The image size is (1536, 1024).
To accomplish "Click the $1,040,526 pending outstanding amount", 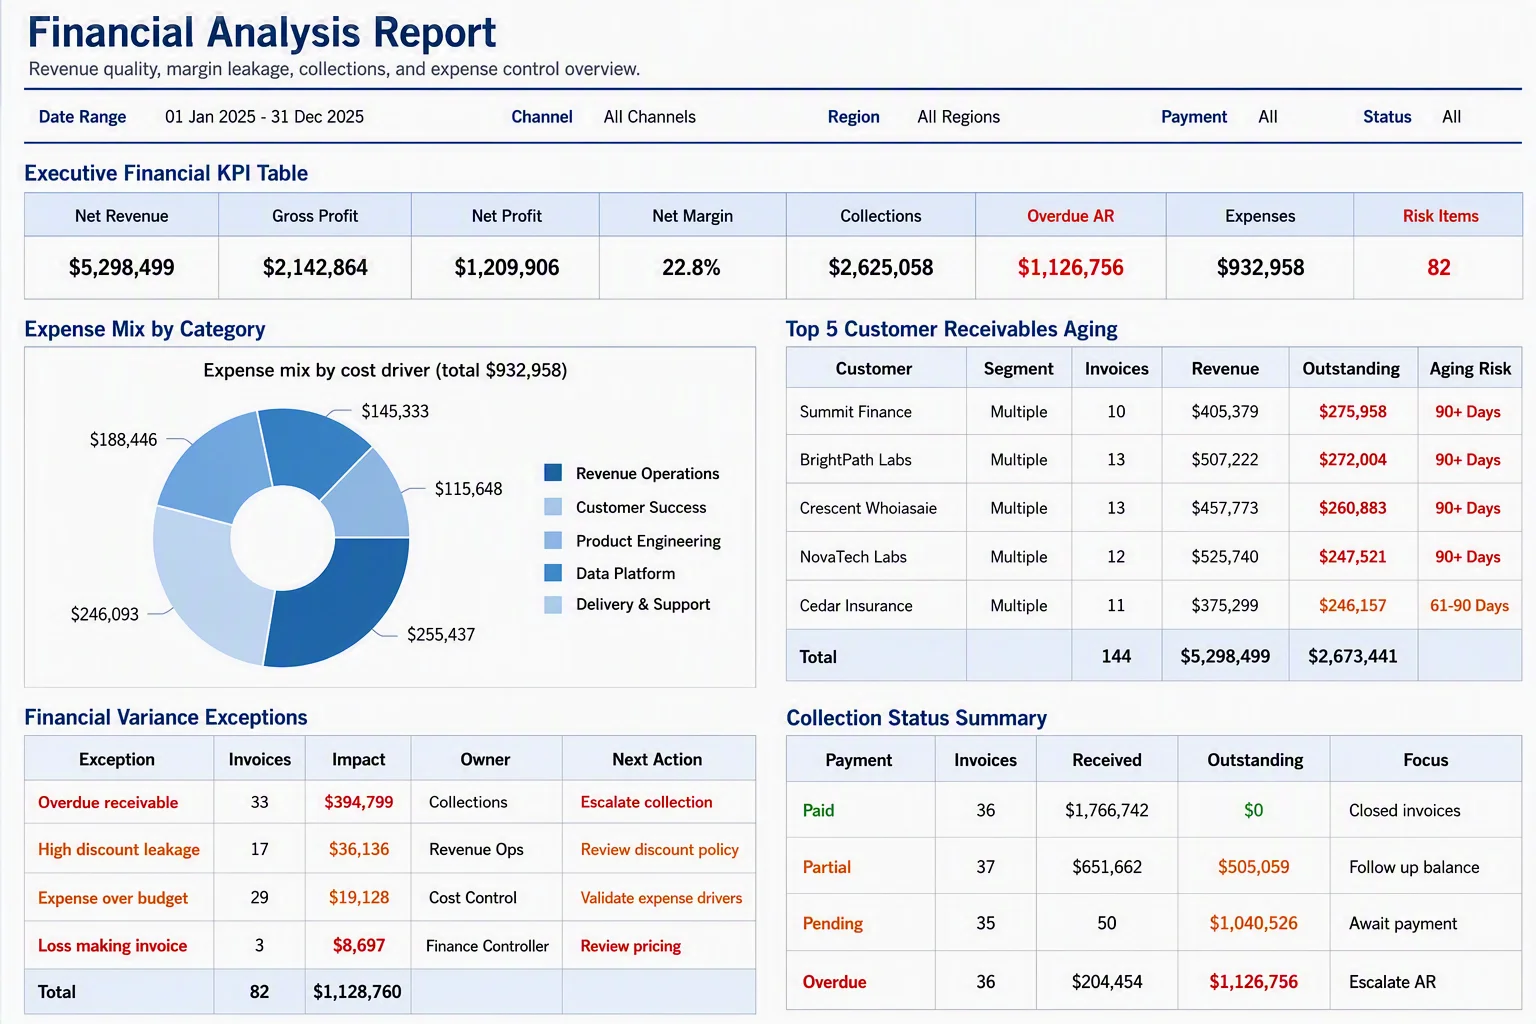I will coord(1253,924).
